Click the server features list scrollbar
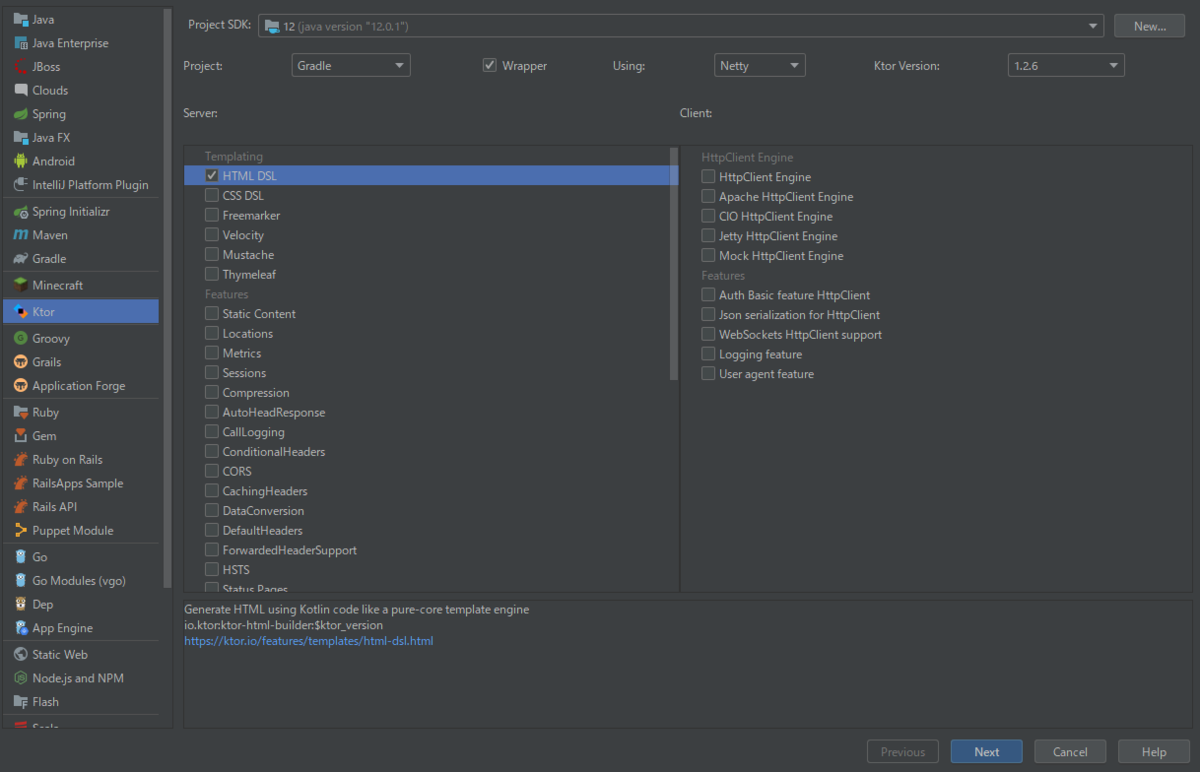 coord(674,264)
